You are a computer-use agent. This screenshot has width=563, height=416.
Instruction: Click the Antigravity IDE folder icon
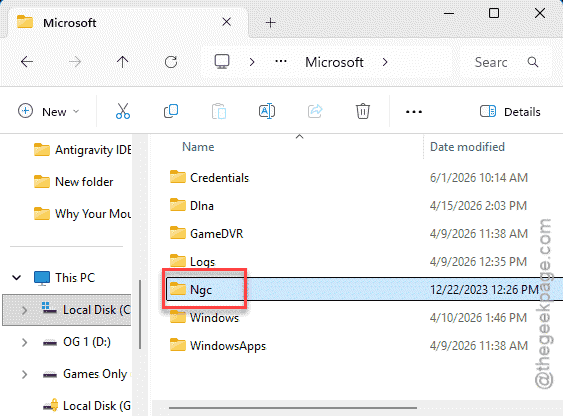click(x=42, y=150)
